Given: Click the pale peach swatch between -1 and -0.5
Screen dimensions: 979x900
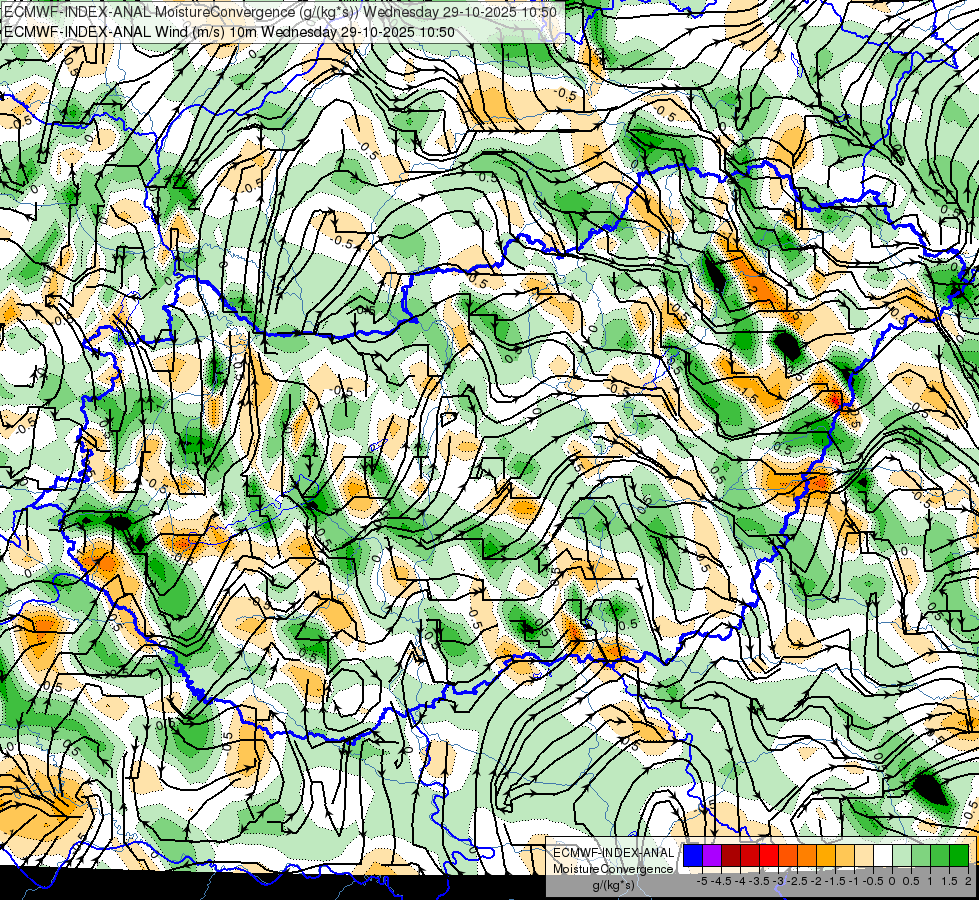Looking at the screenshot, I should (x=864, y=856).
